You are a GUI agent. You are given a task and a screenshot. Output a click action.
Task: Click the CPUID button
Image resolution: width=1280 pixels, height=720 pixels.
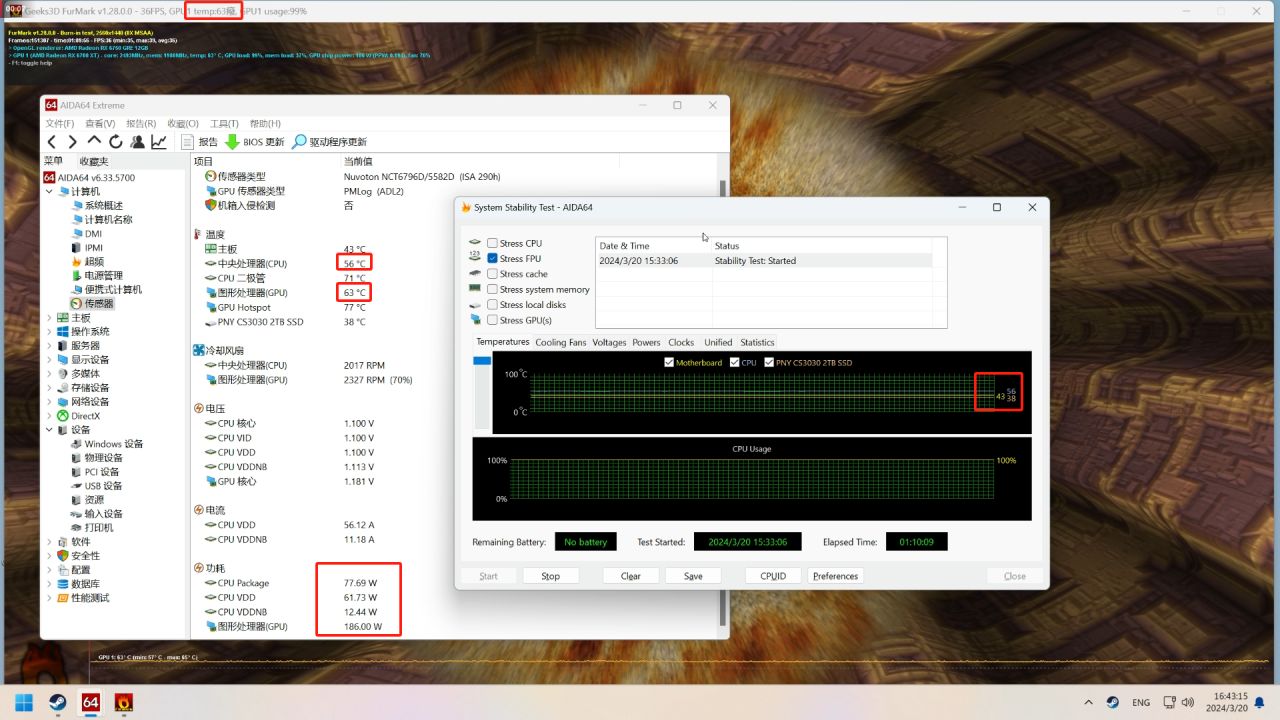coord(773,576)
